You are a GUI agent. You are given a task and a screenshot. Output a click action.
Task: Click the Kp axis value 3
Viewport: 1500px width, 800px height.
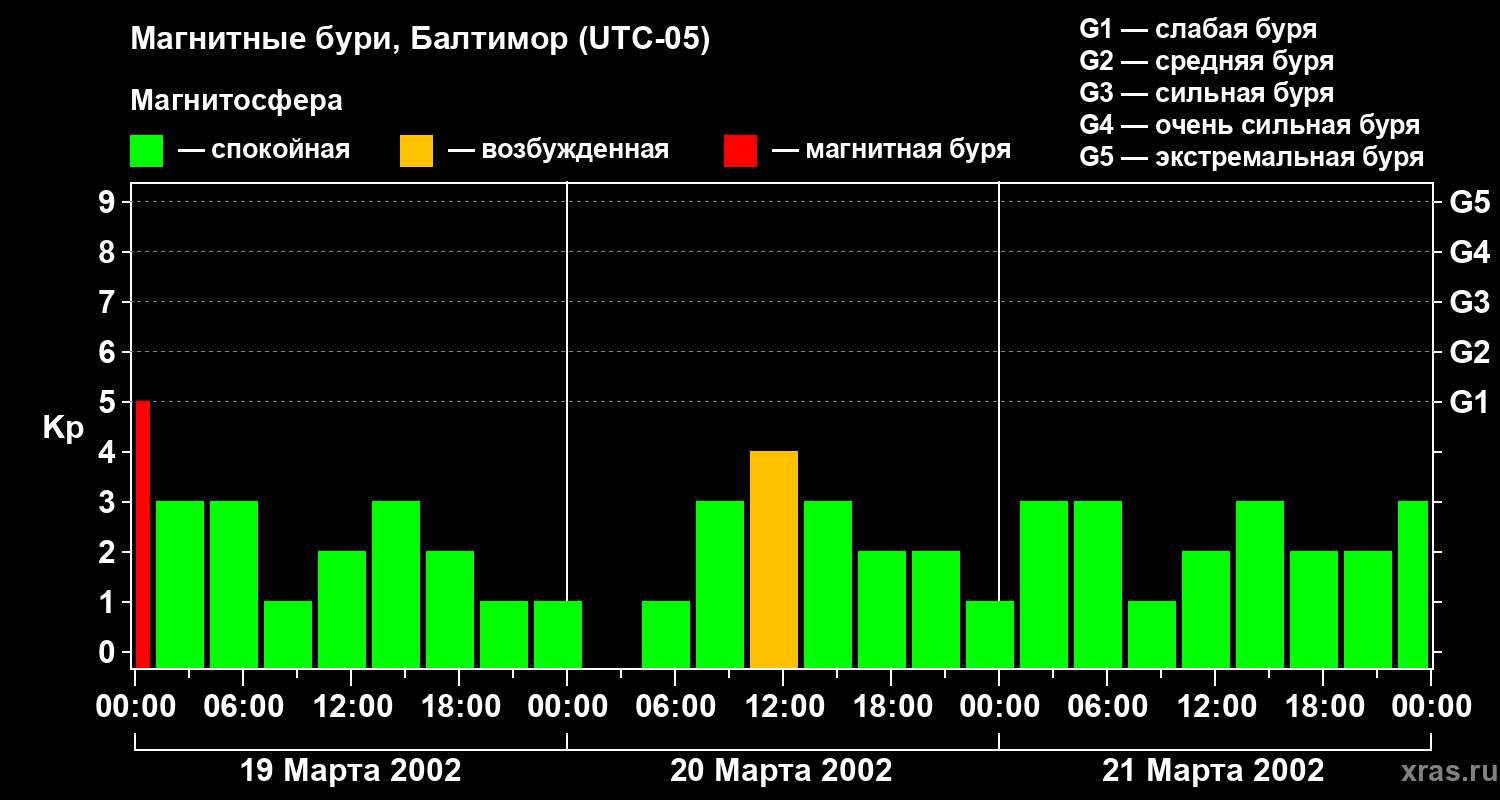(108, 502)
